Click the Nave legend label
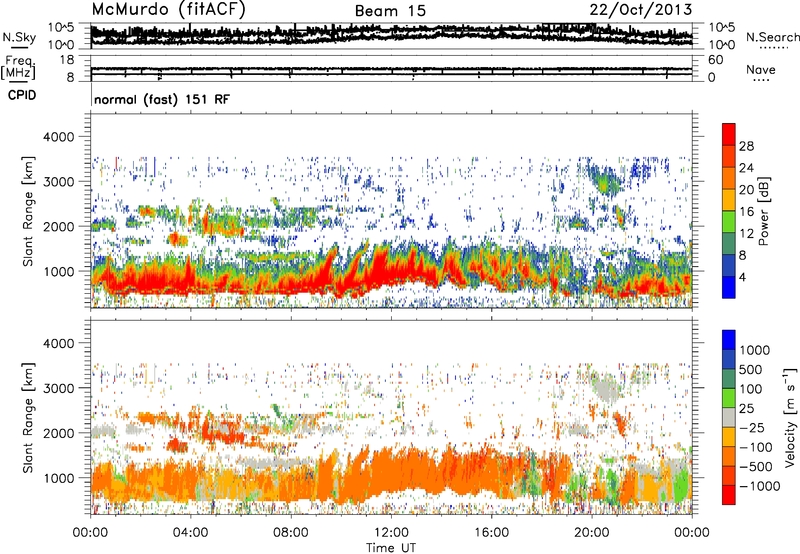800x554 pixels. click(x=761, y=70)
